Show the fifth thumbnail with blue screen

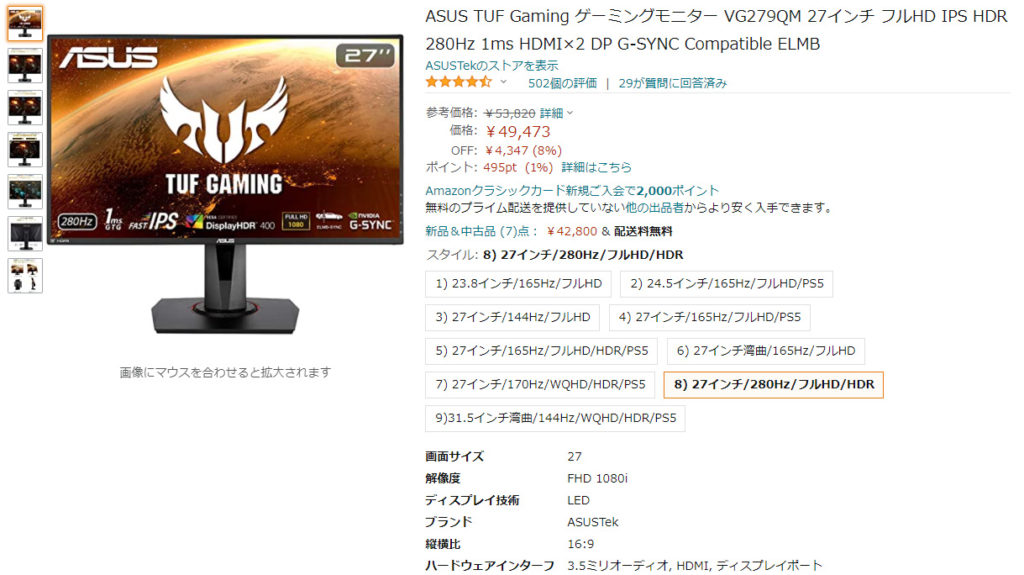pyautogui.click(x=25, y=191)
